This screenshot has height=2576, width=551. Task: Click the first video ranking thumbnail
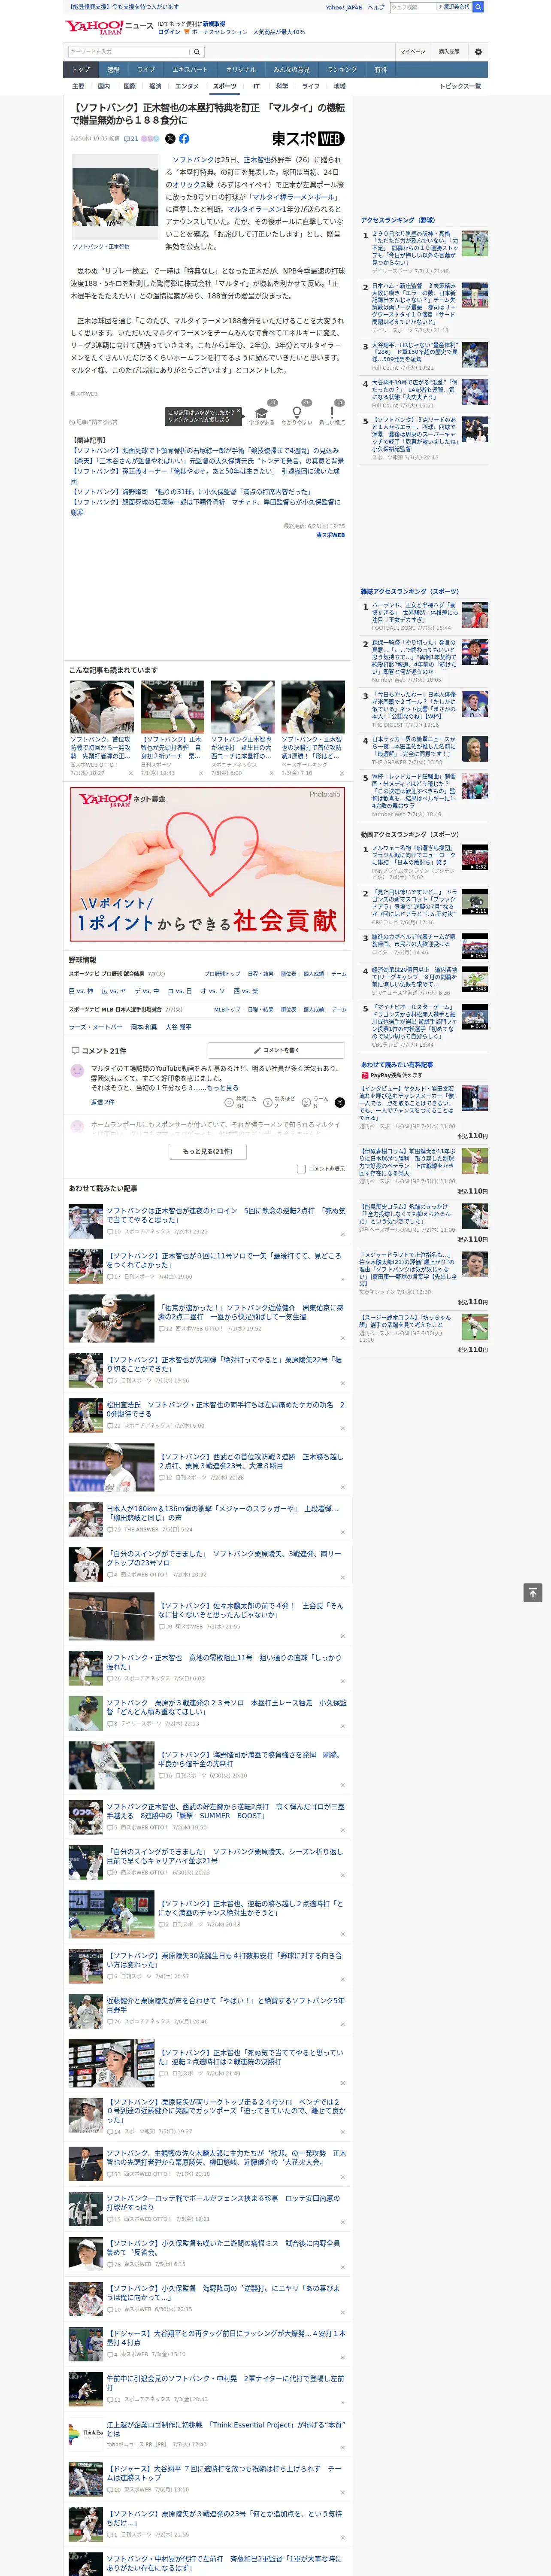[x=475, y=858]
